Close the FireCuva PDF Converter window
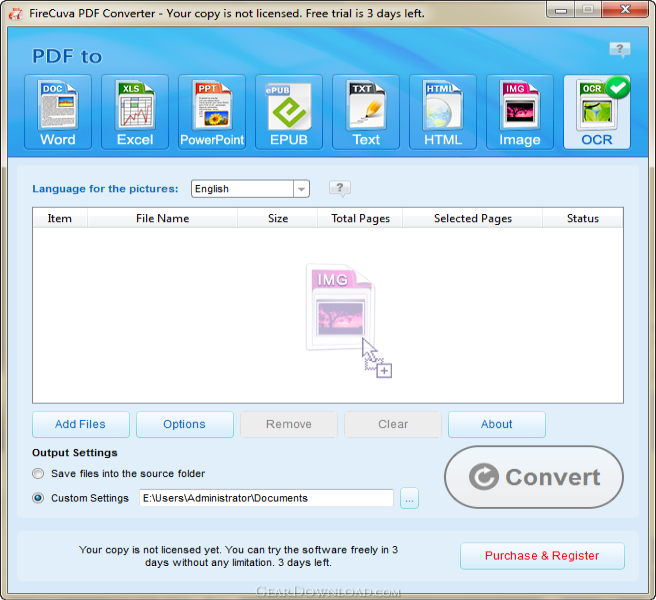This screenshot has width=656, height=600. [x=625, y=10]
